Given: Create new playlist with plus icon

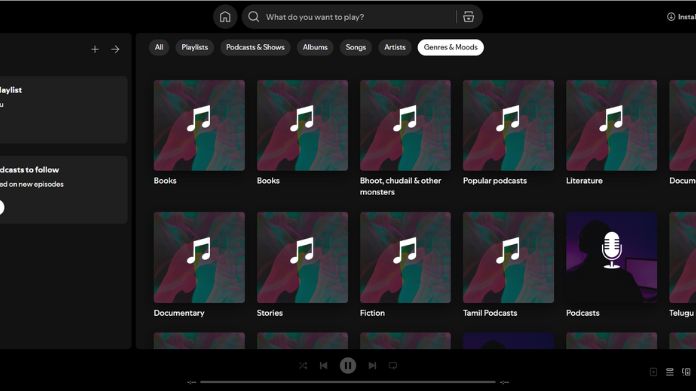Looking at the screenshot, I should (x=95, y=49).
